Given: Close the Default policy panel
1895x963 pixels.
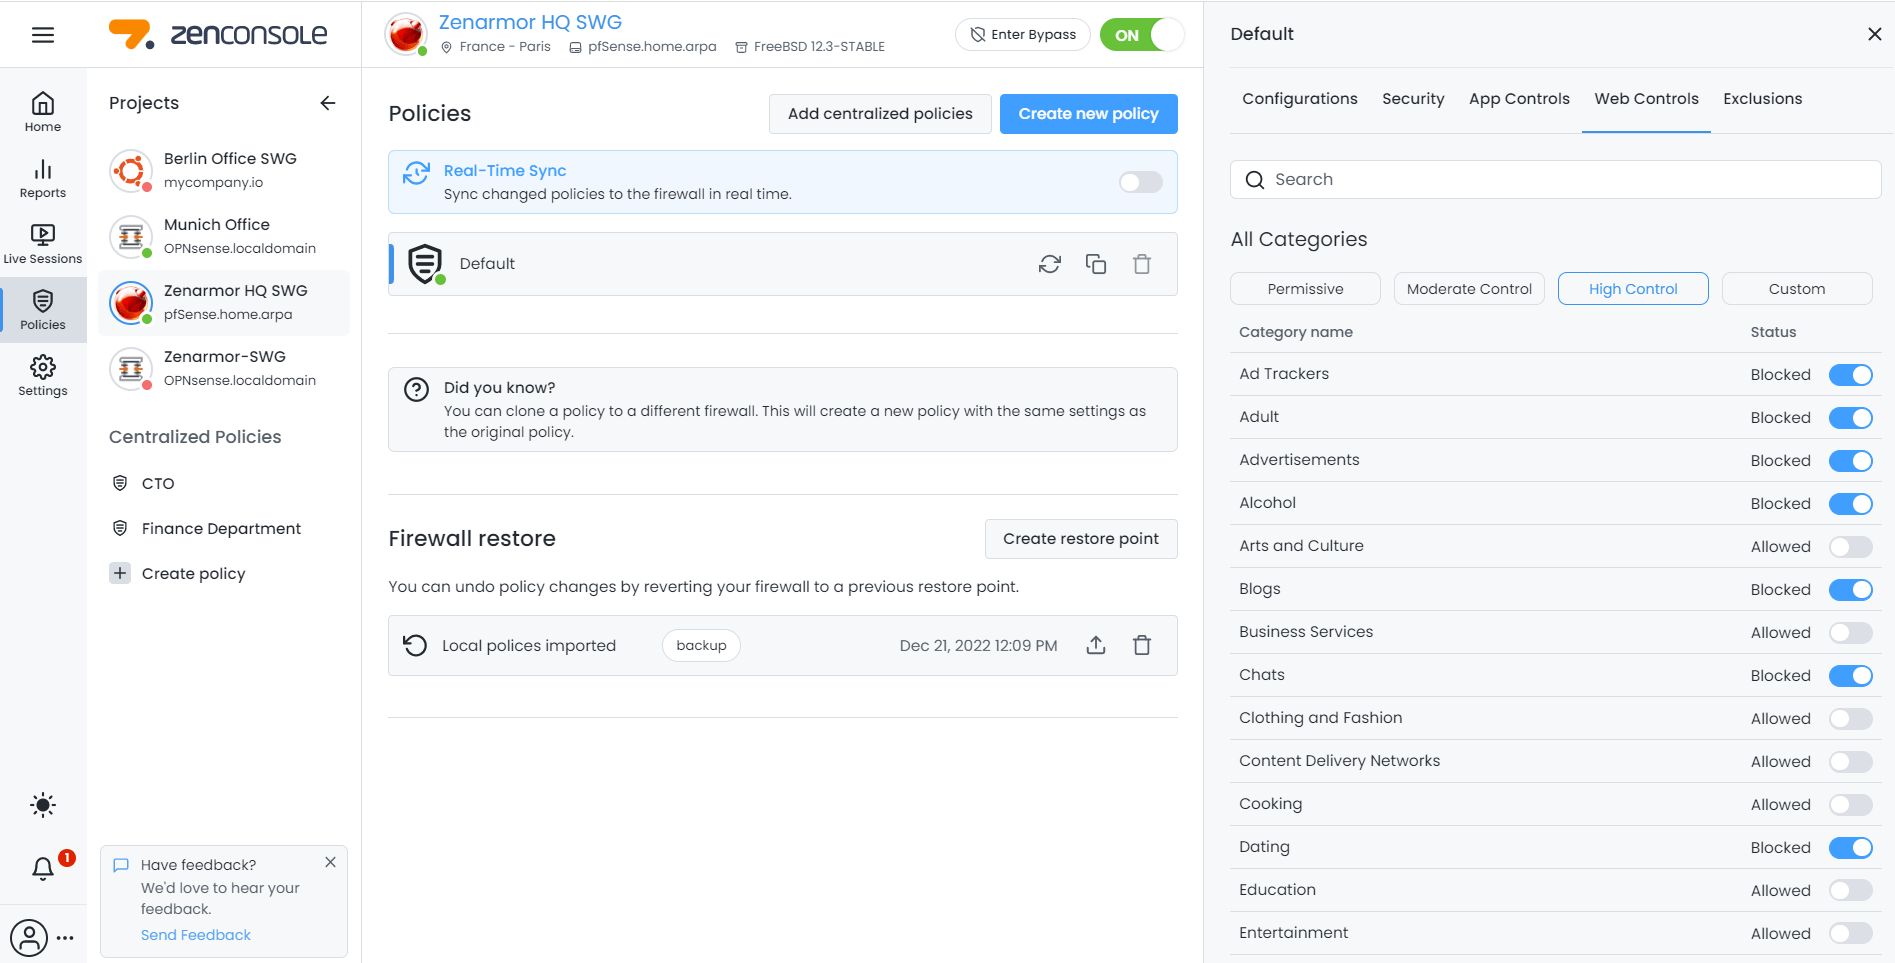Looking at the screenshot, I should coord(1874,34).
